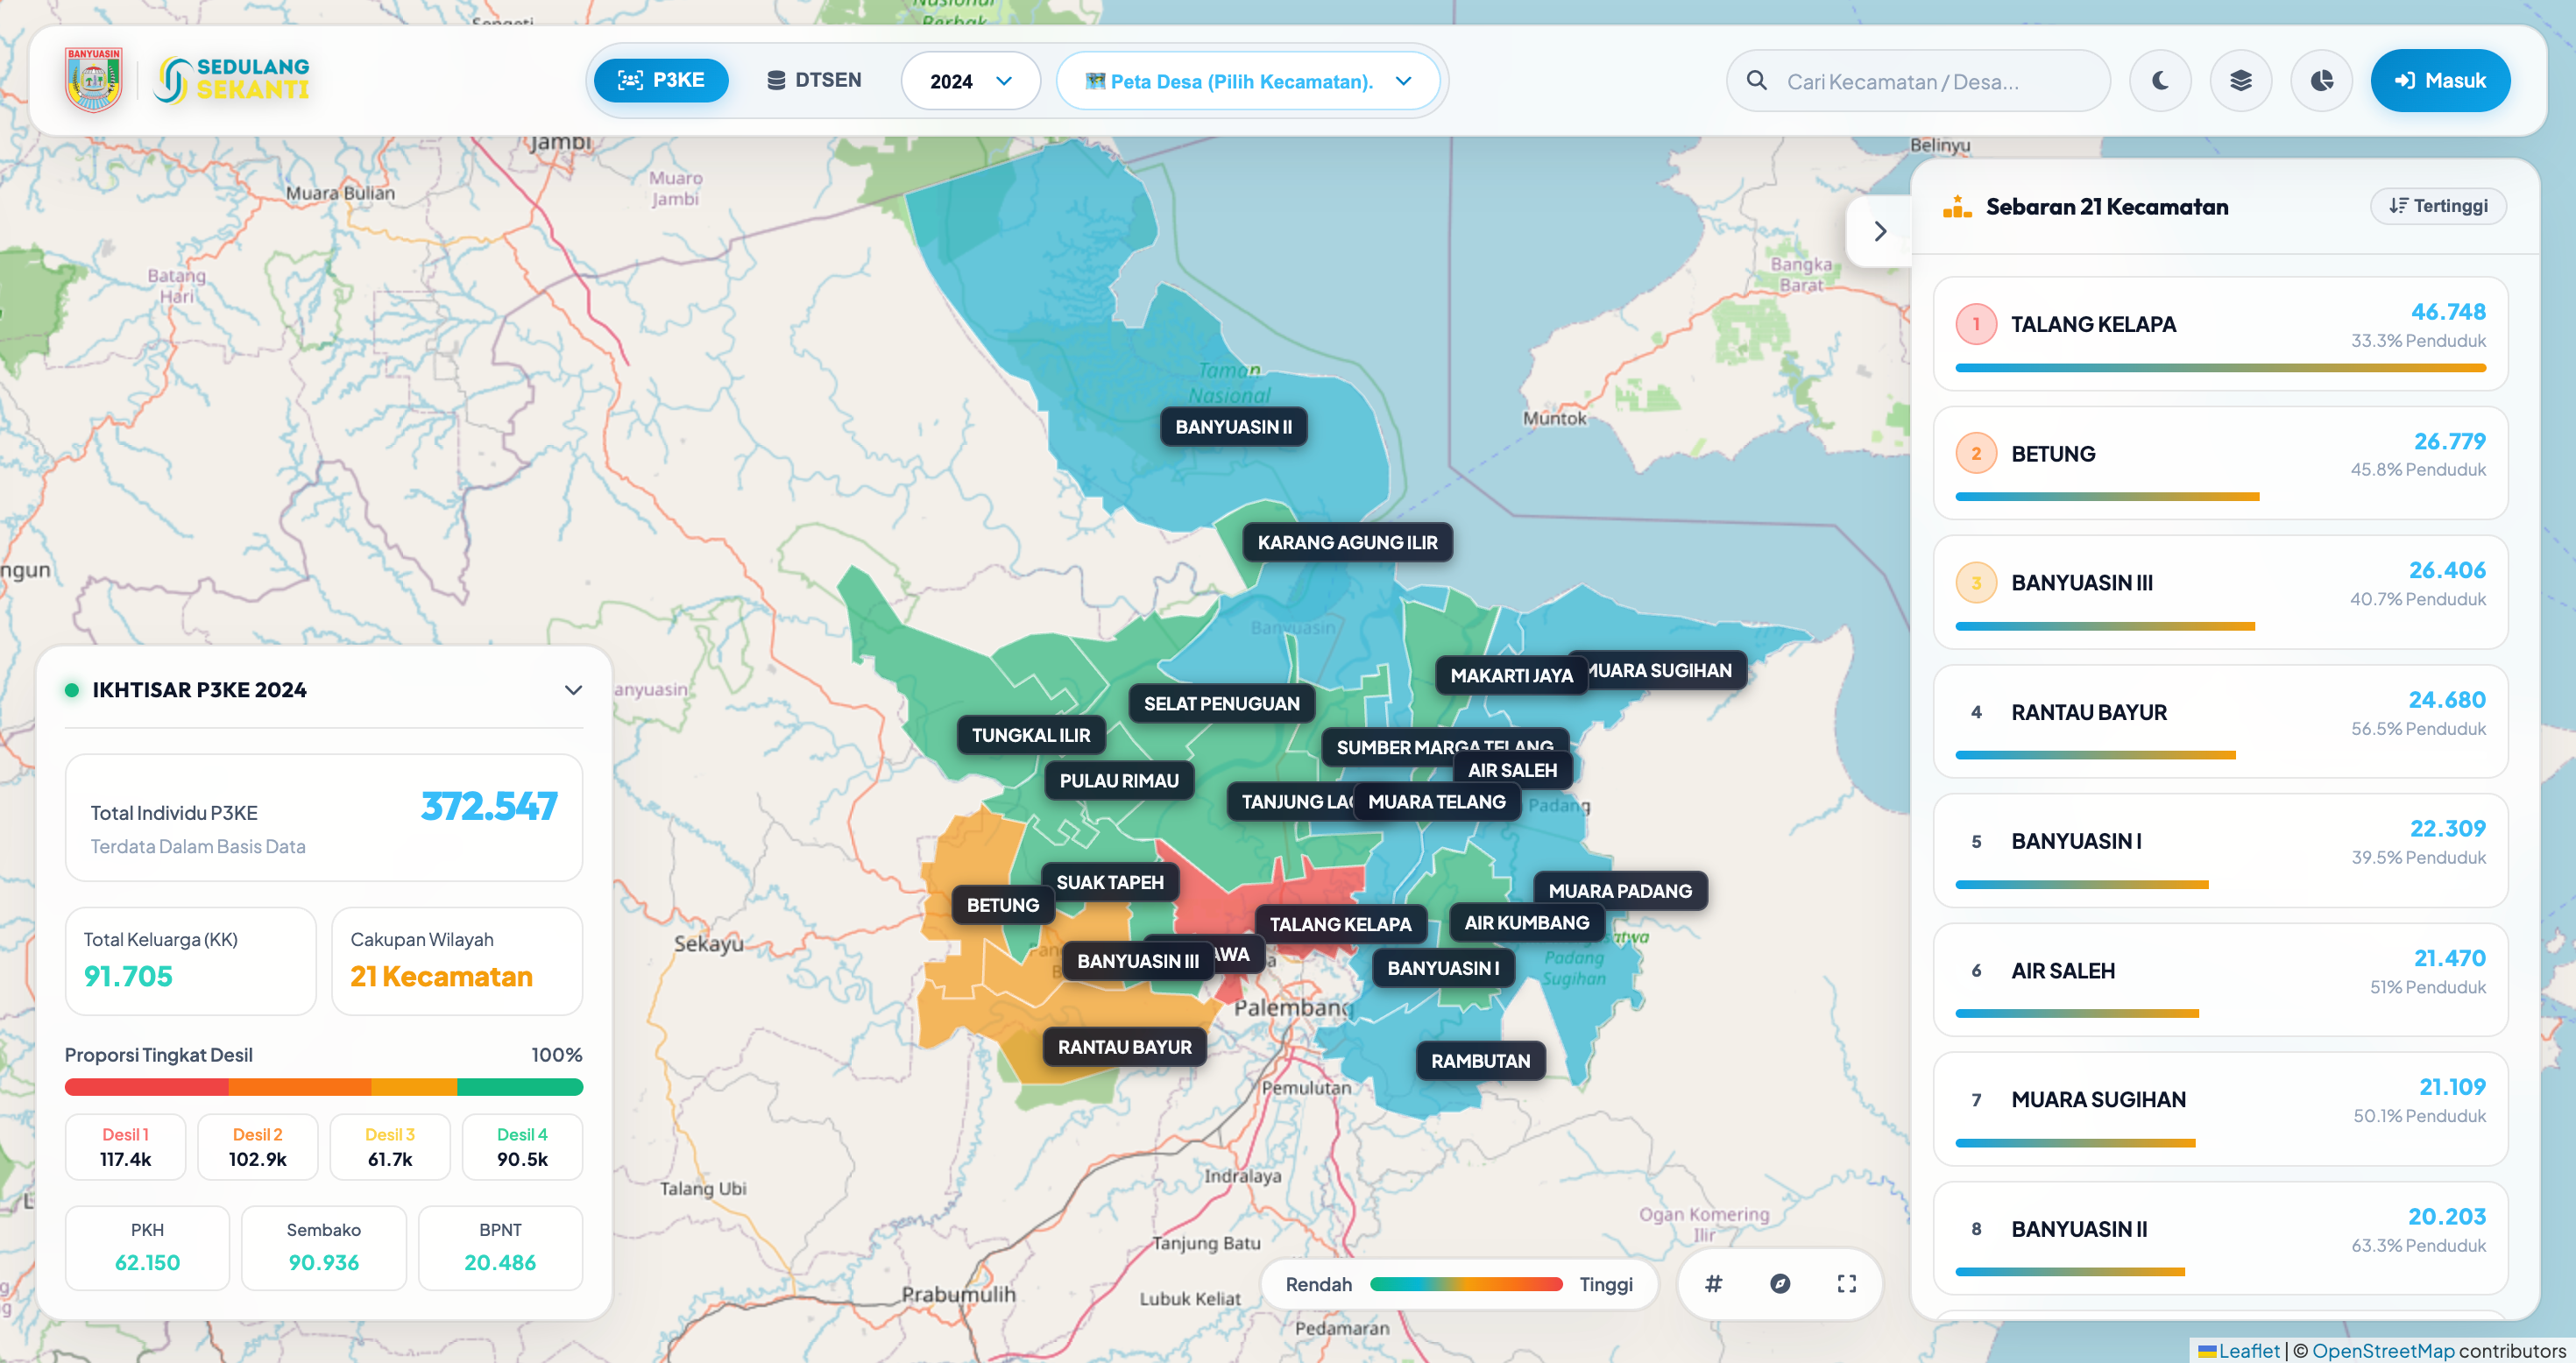
Task: Click the Cakupan Wilayah 21 Kecamatan card
Action: click(x=457, y=961)
